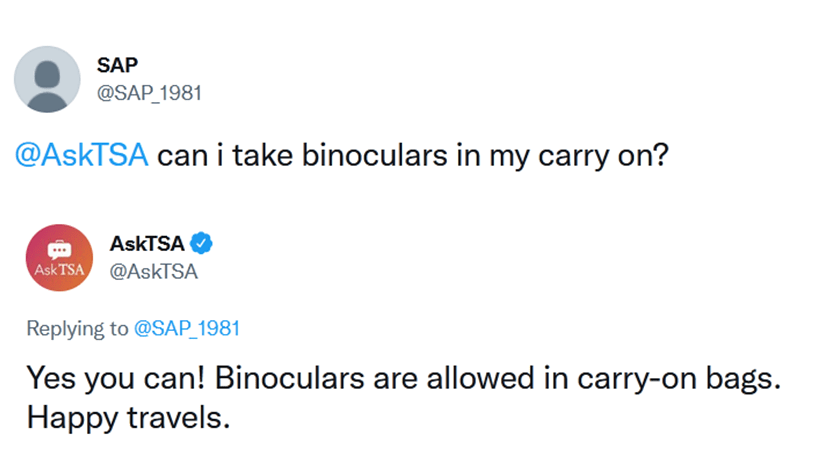The height and width of the screenshot is (463, 834).
Task: Click the 'AskTSA' text inside the logo circle
Action: [60, 270]
